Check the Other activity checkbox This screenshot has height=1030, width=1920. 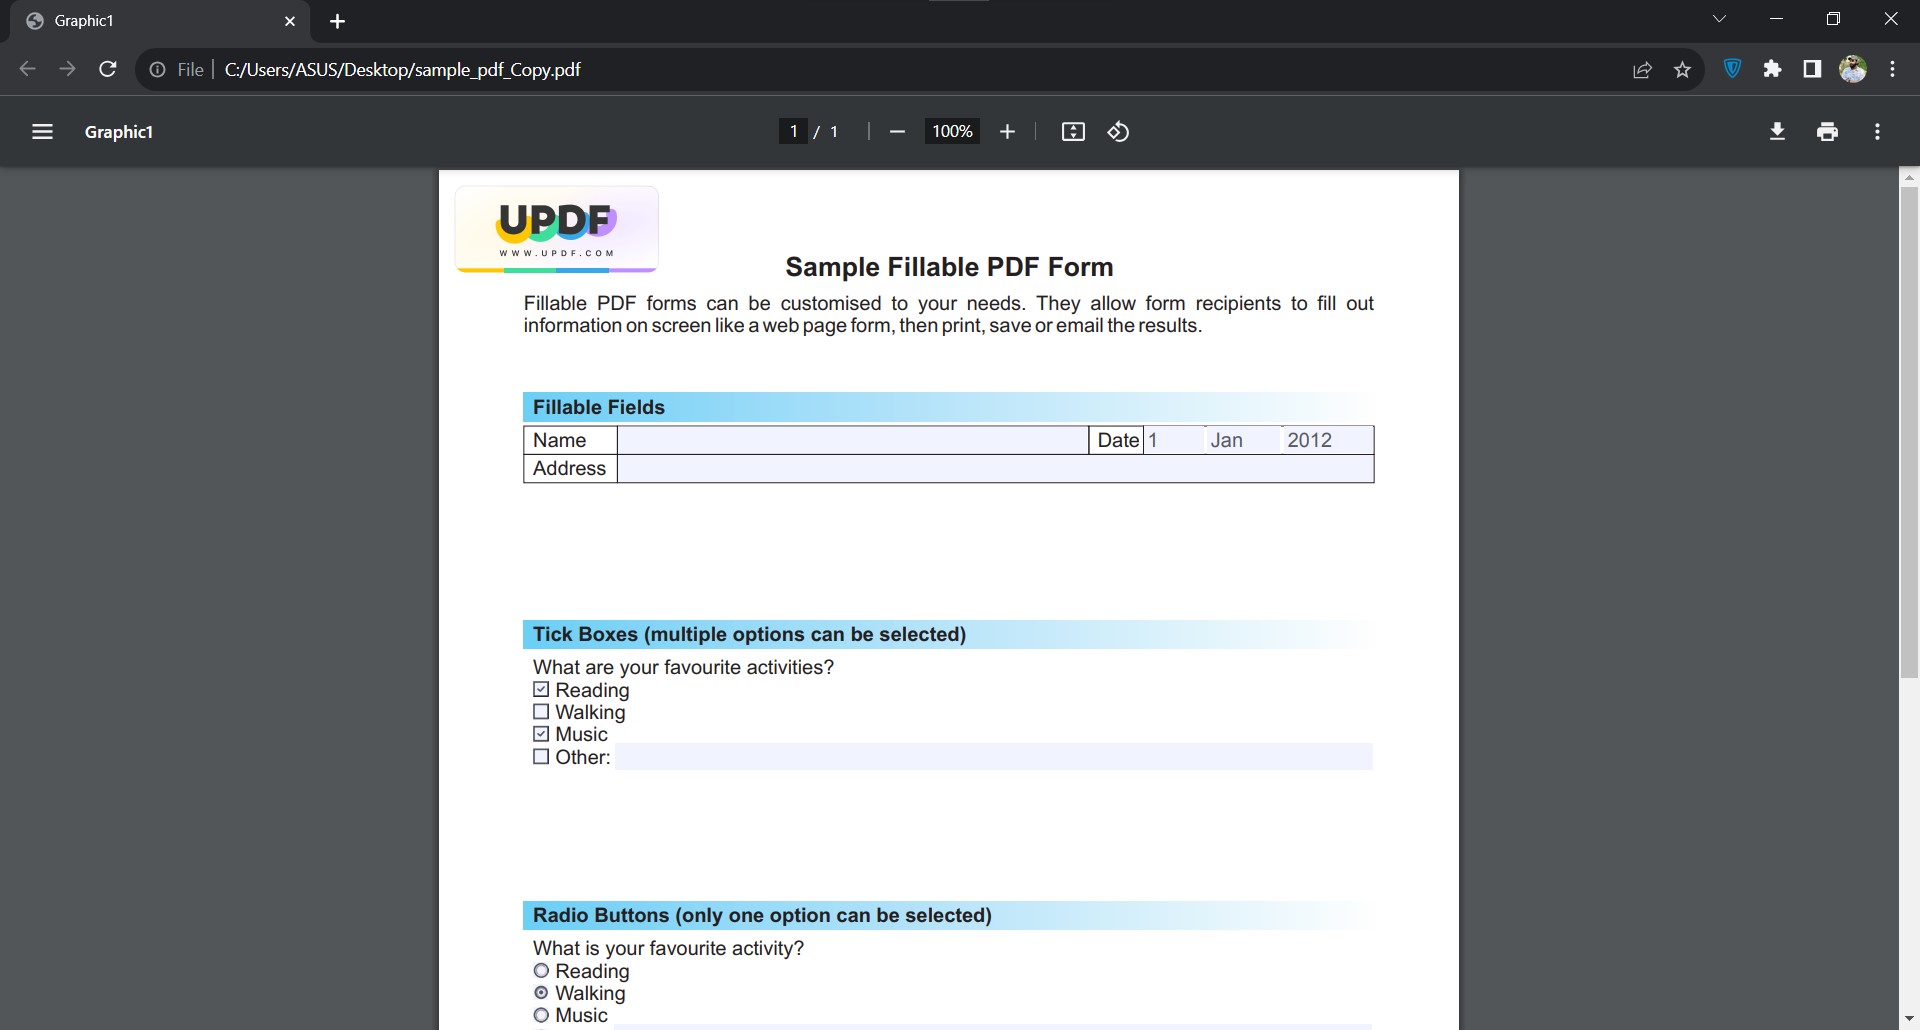click(x=541, y=757)
